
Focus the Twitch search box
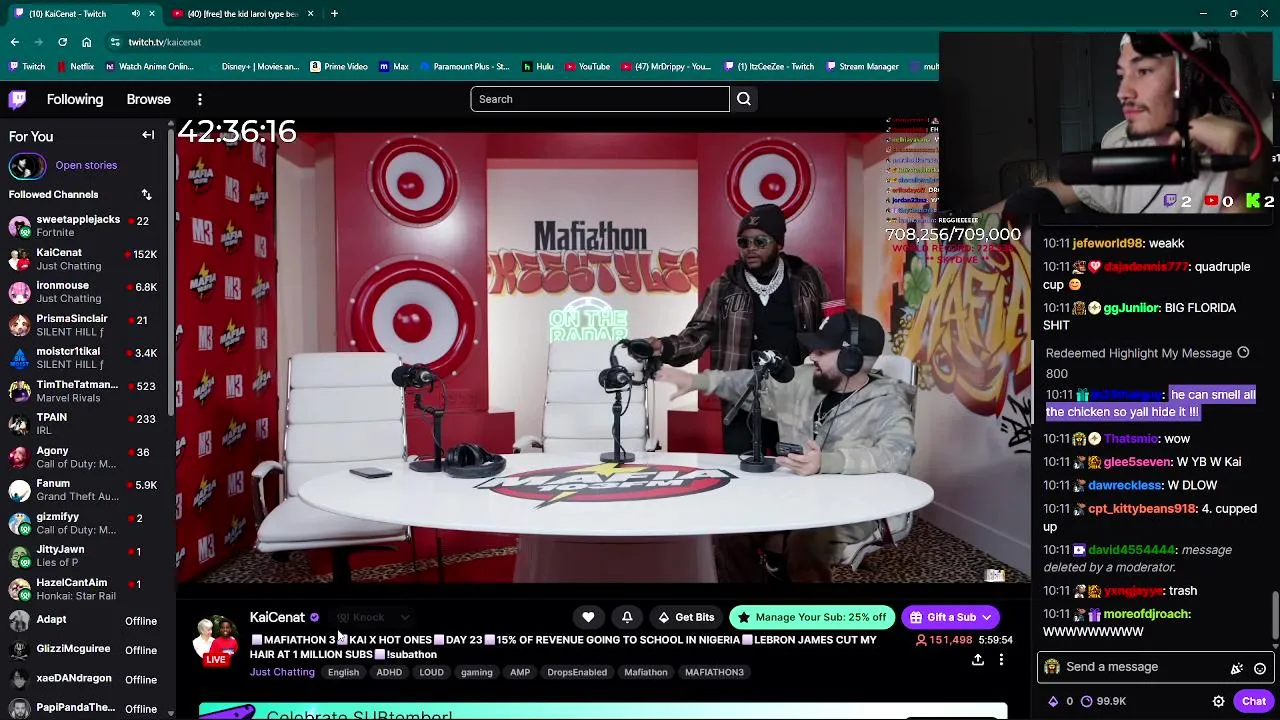(x=600, y=99)
